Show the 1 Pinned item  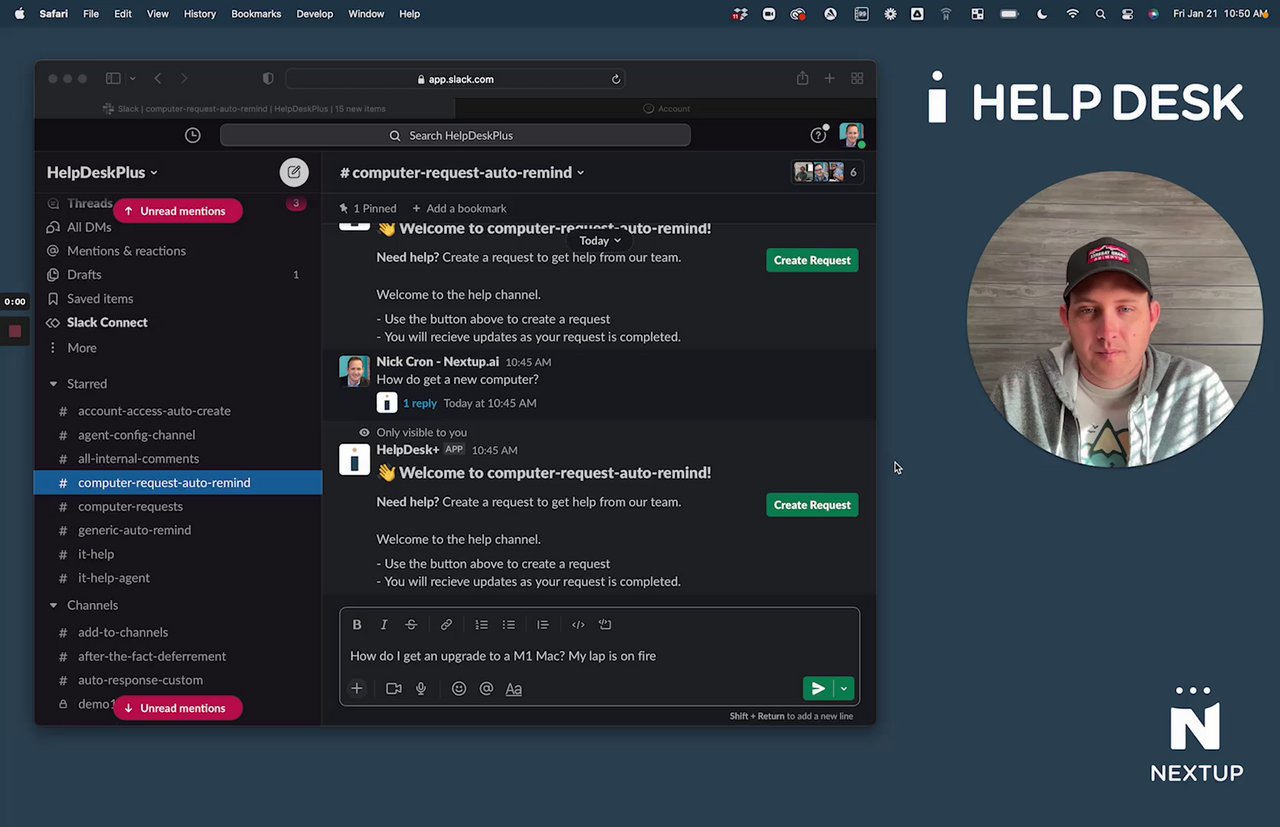[367, 208]
